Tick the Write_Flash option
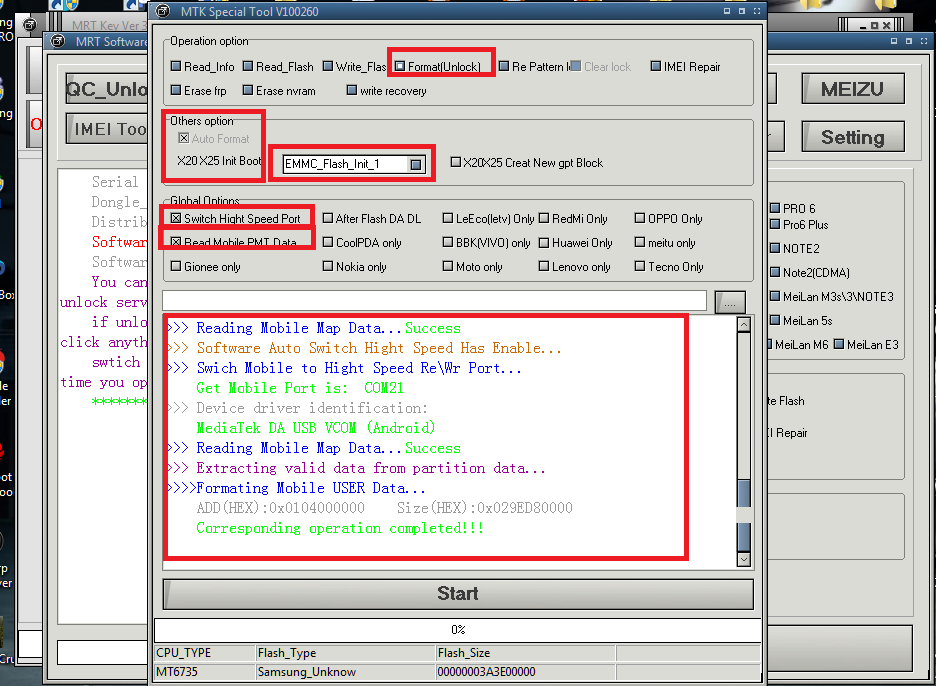Image resolution: width=936 pixels, height=686 pixels. pos(328,66)
